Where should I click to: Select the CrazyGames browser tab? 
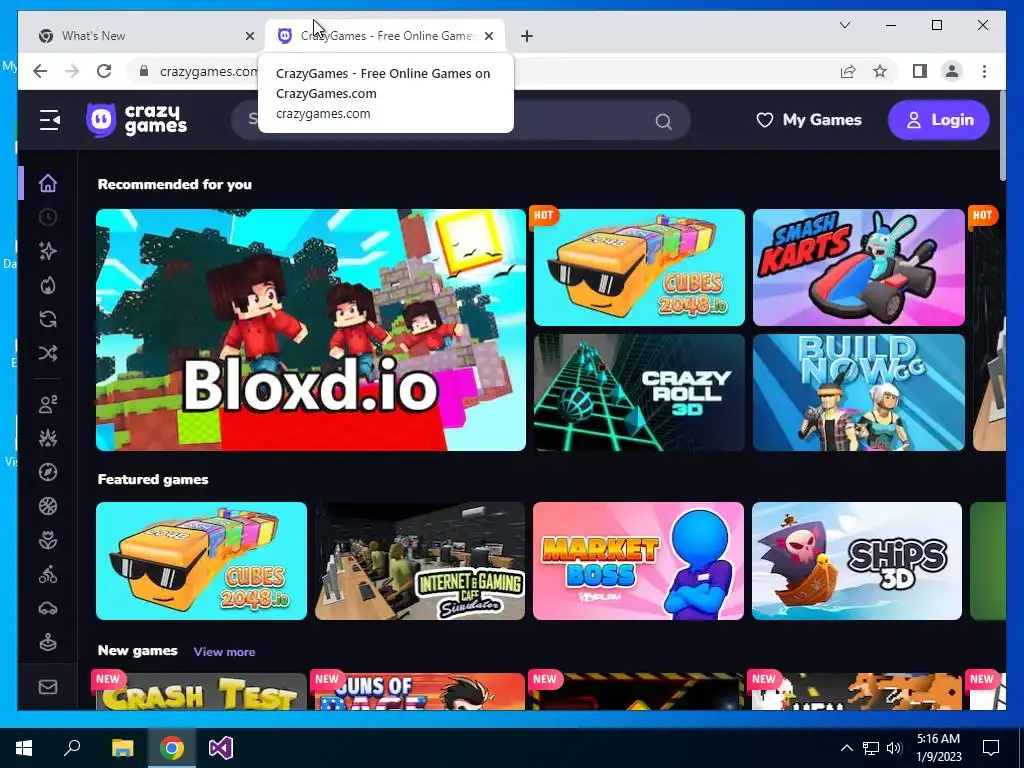click(385, 36)
